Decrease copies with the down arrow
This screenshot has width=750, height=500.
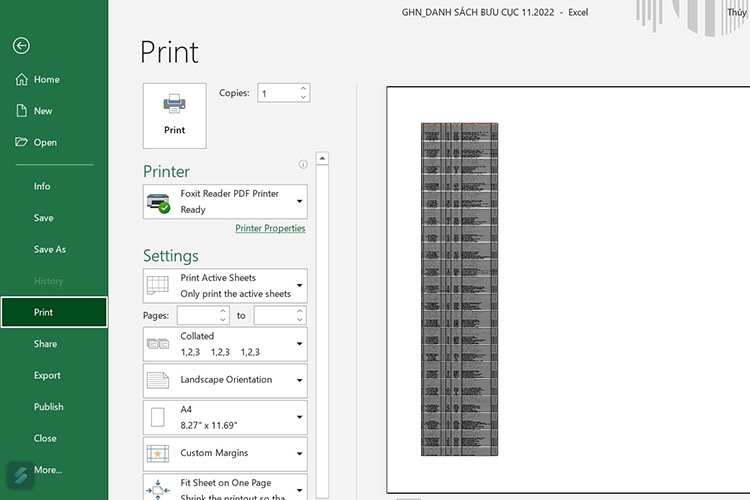pos(303,97)
